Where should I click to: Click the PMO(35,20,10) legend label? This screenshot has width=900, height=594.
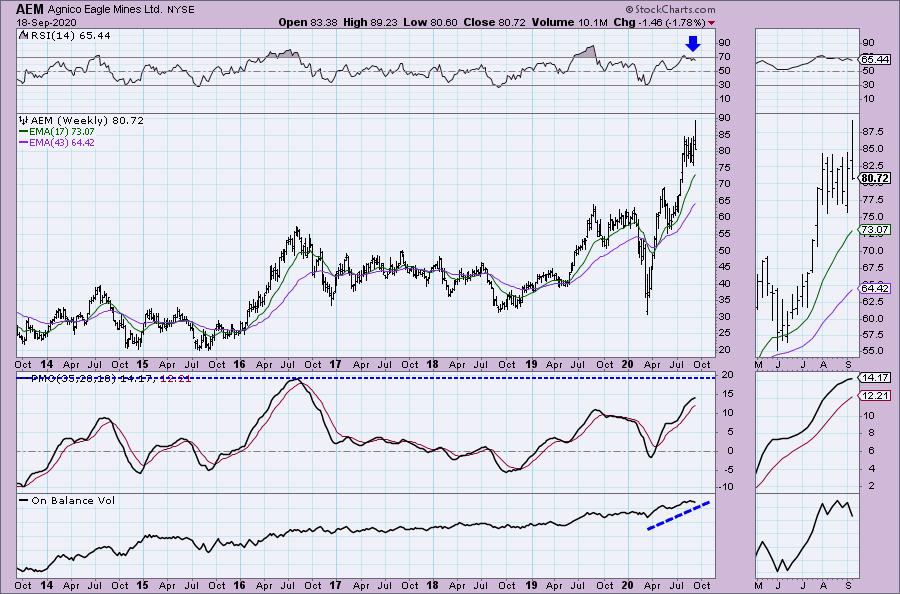[73, 379]
